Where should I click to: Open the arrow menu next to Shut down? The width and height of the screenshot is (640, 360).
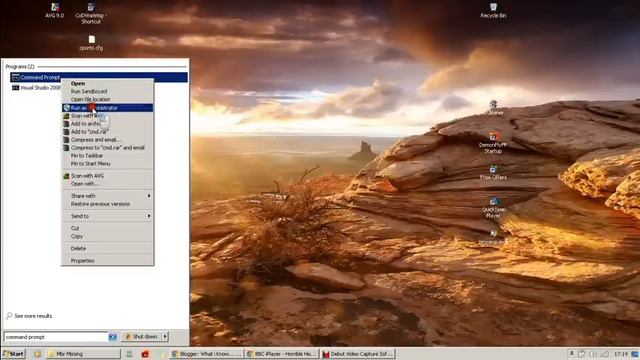[165, 336]
